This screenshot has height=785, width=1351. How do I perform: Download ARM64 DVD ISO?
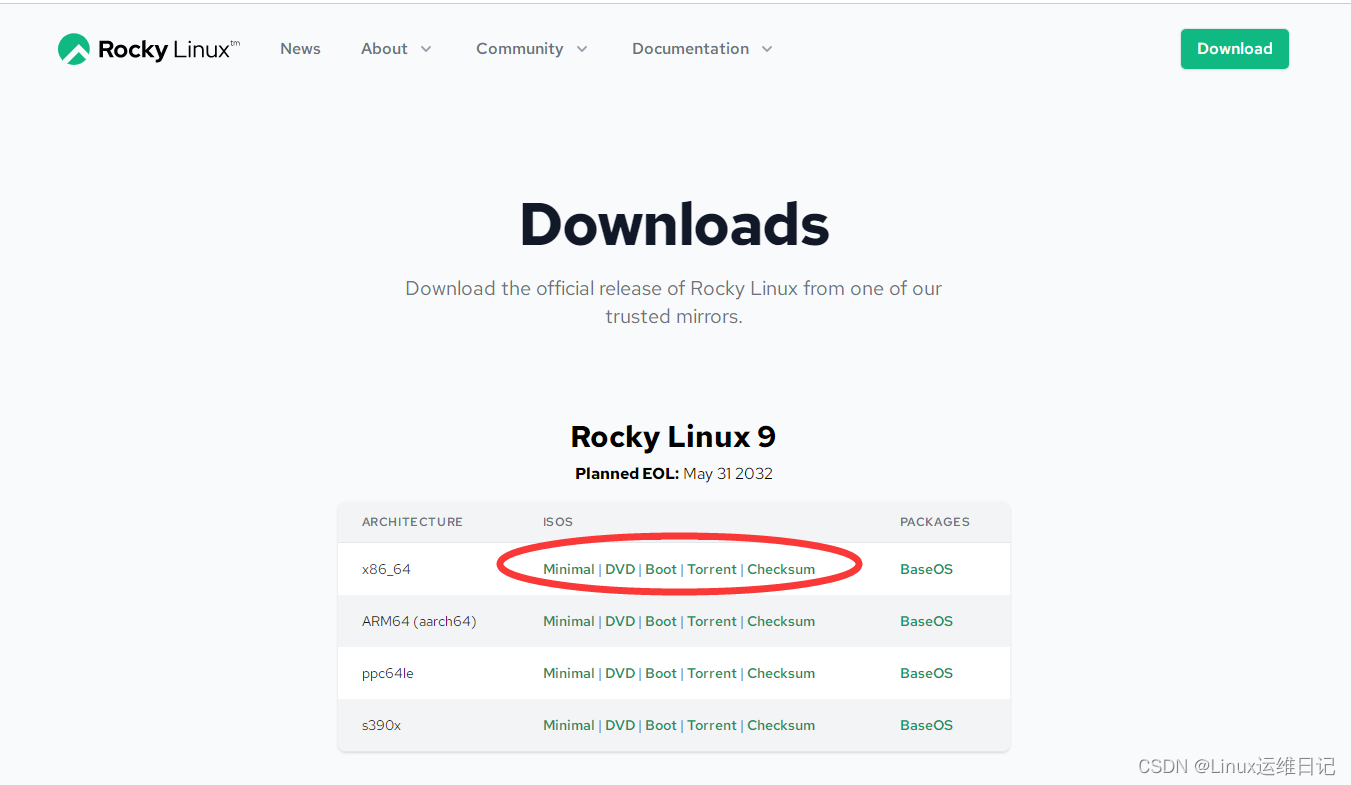coord(620,621)
